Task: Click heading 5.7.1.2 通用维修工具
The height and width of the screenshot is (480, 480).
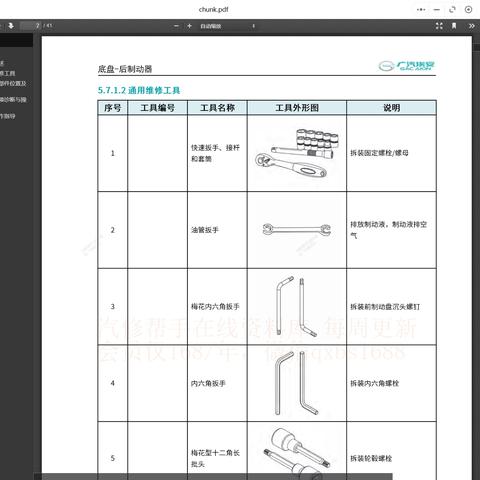Action: 139,90
